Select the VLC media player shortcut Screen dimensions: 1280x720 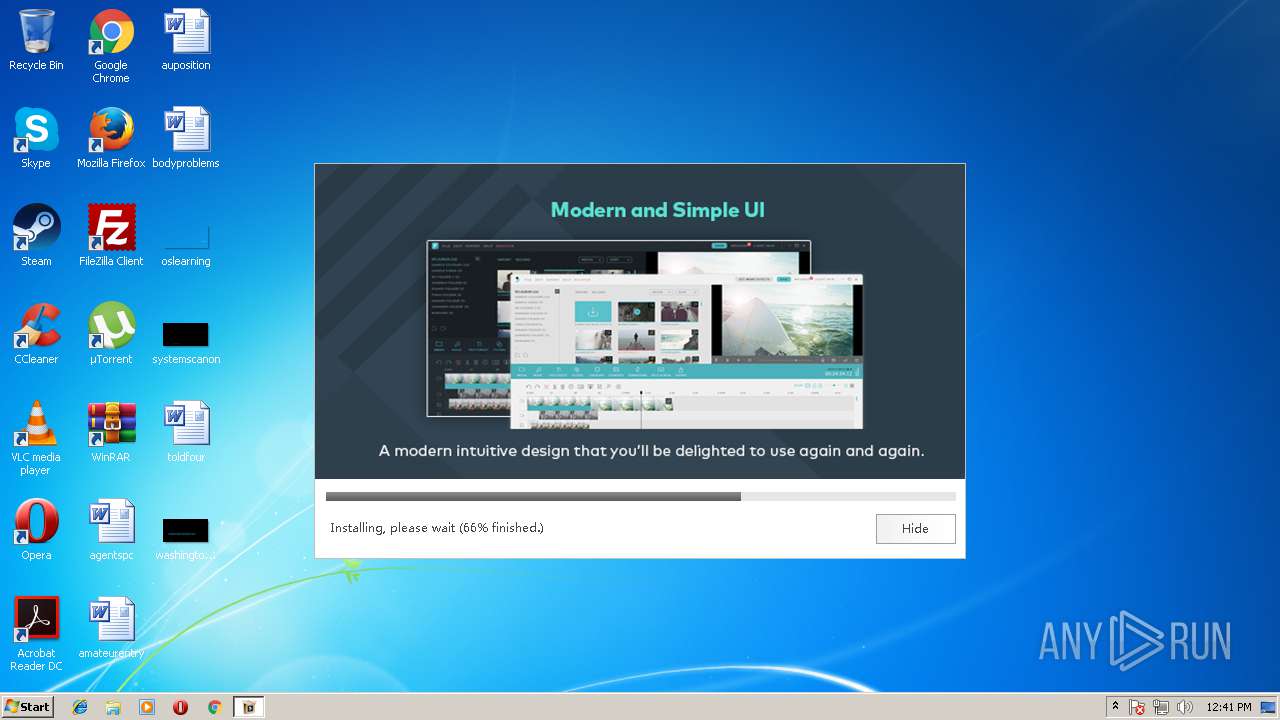point(36,438)
